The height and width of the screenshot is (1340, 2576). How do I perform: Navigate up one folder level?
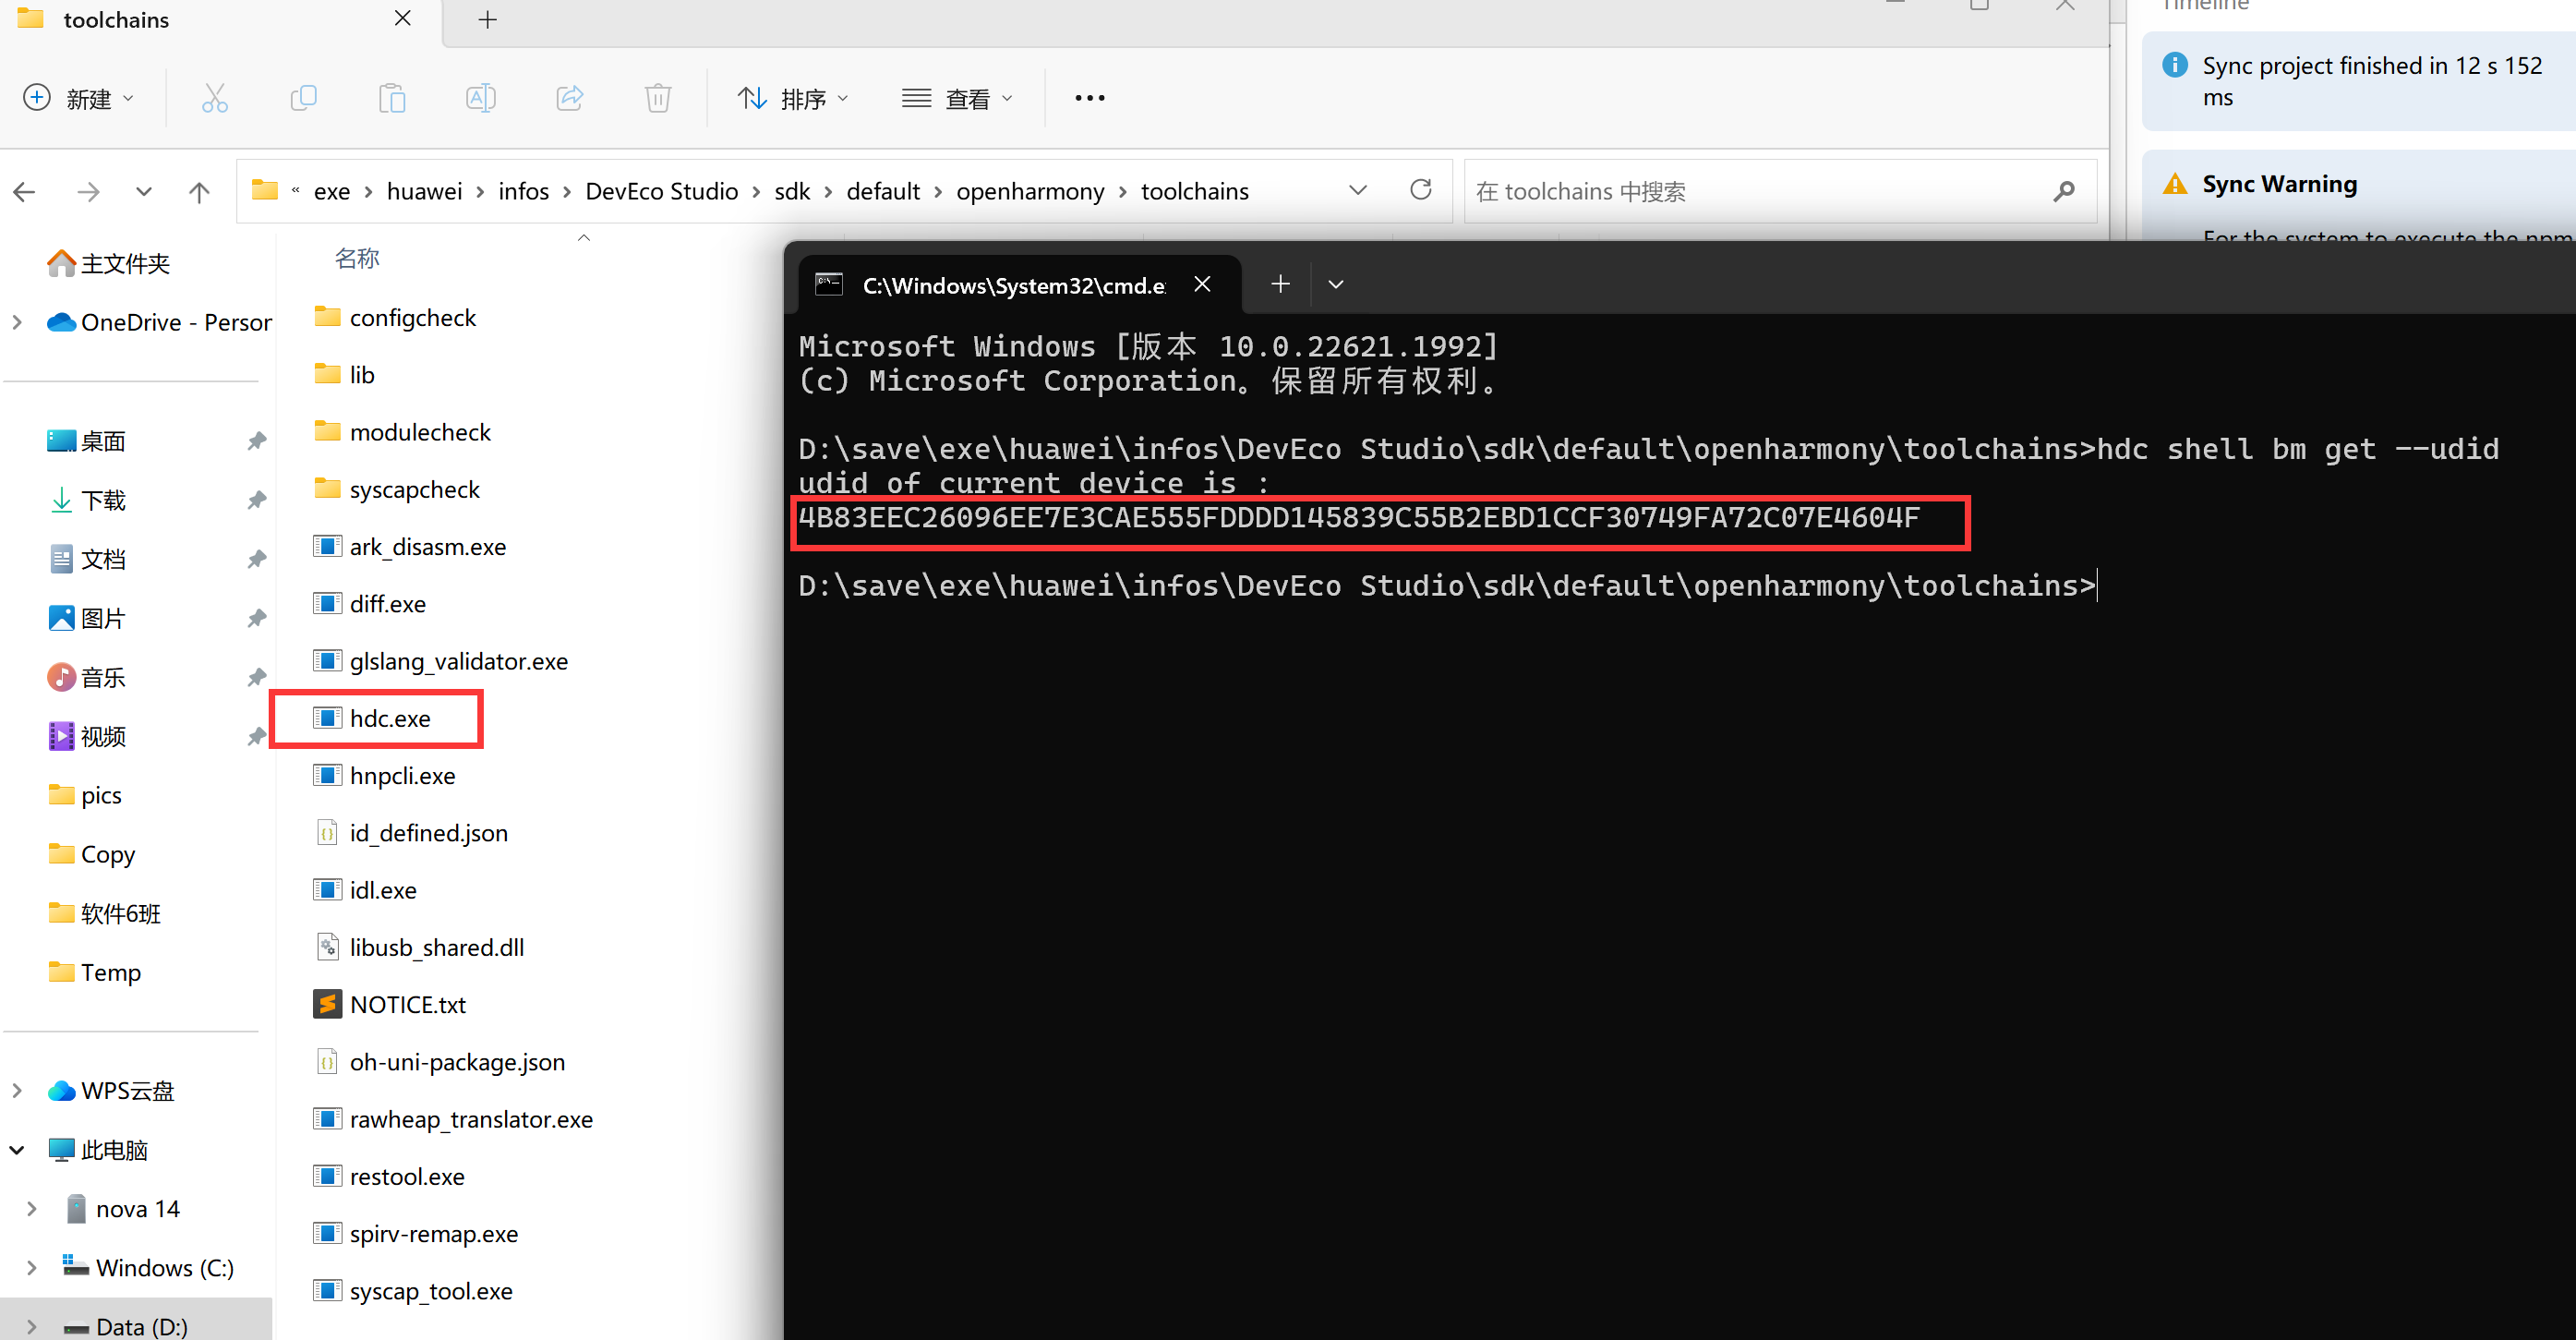tap(199, 192)
